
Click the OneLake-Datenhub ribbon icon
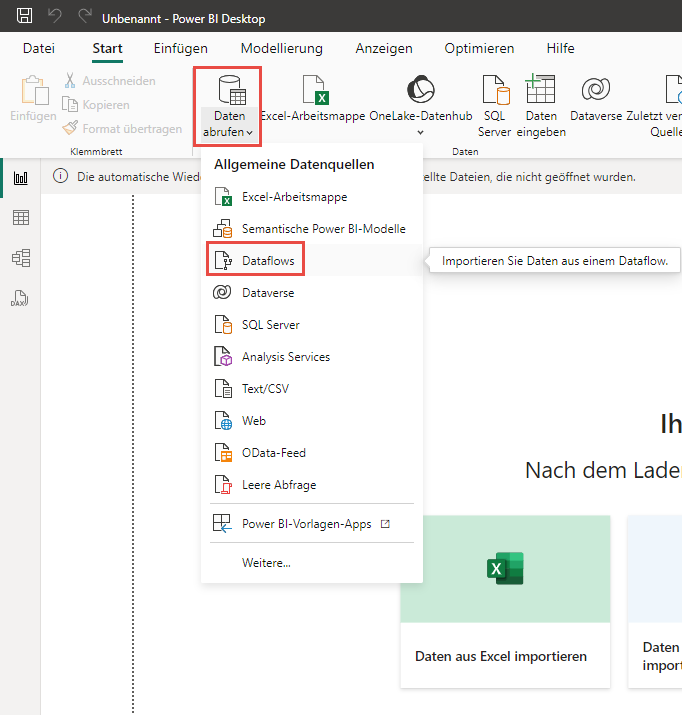[421, 90]
